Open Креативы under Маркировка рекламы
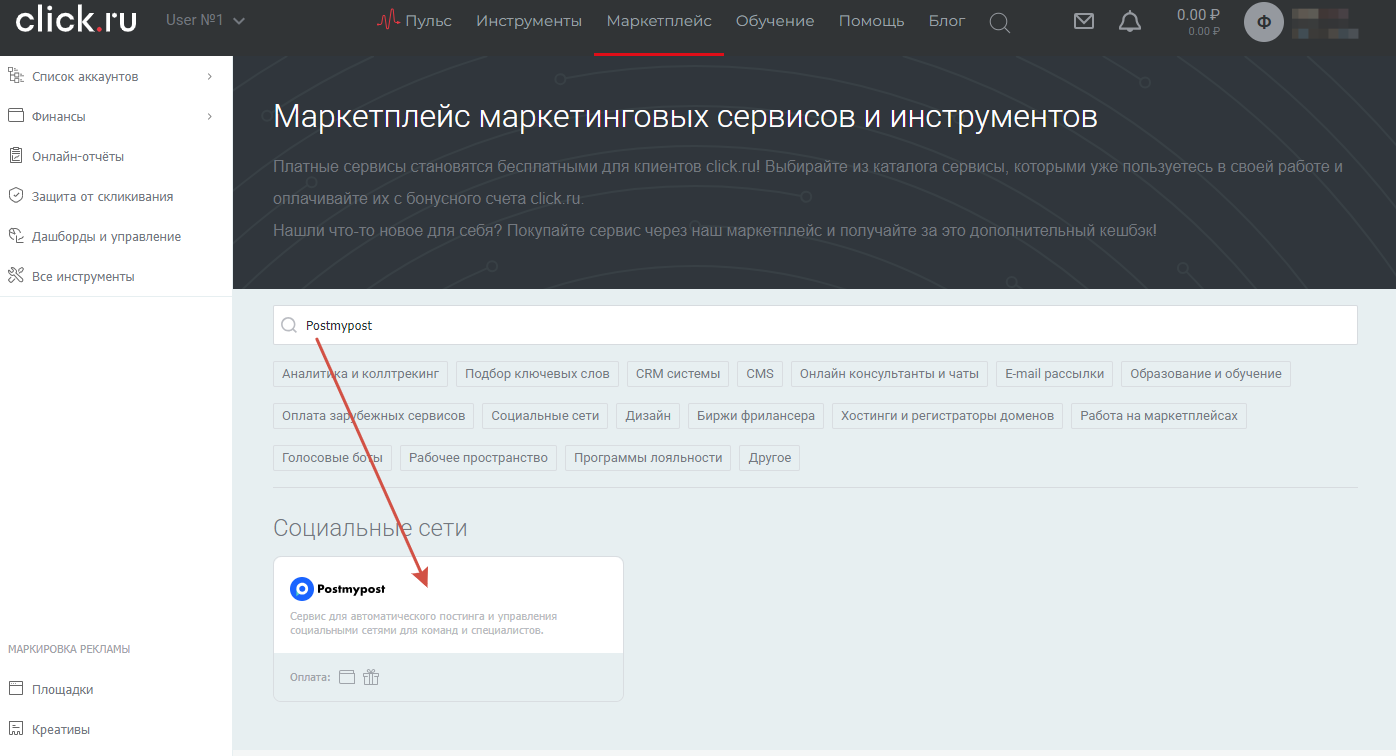 coord(61,729)
